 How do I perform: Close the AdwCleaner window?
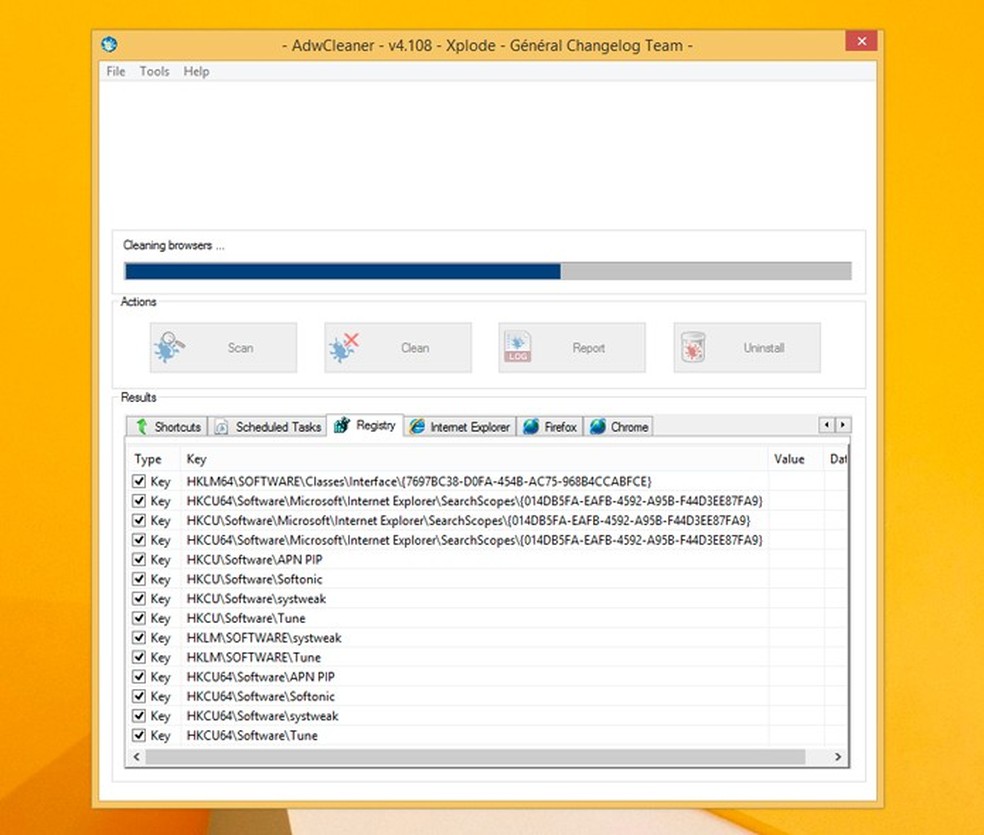click(x=861, y=41)
